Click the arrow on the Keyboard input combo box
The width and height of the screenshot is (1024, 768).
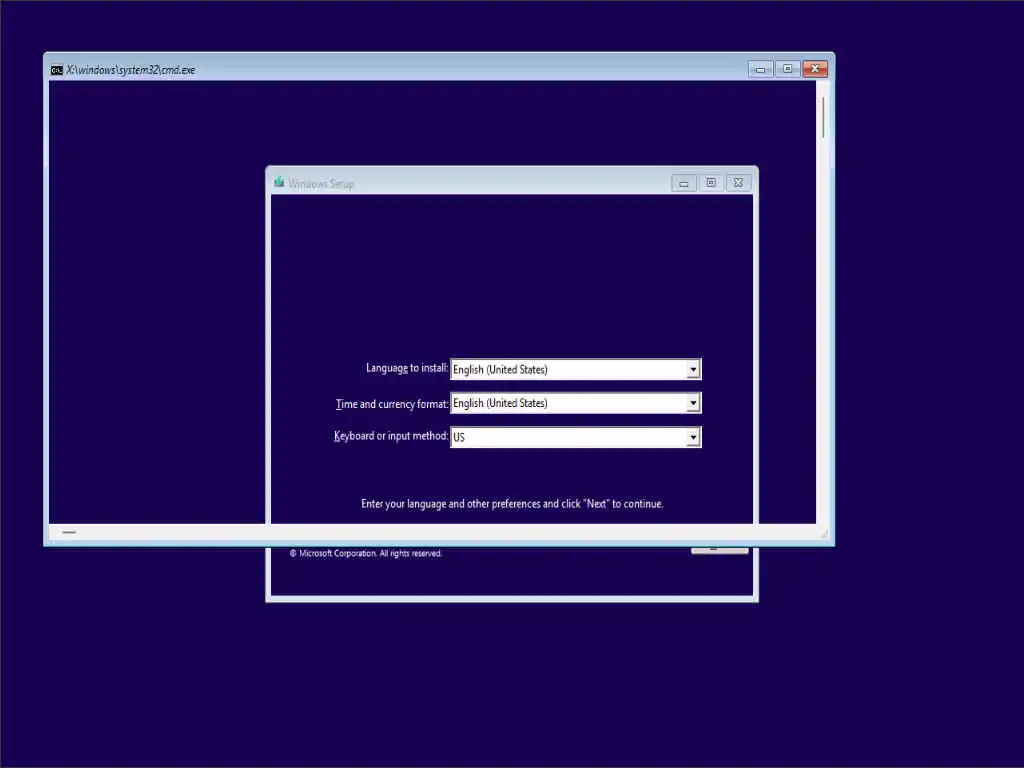[693, 438]
